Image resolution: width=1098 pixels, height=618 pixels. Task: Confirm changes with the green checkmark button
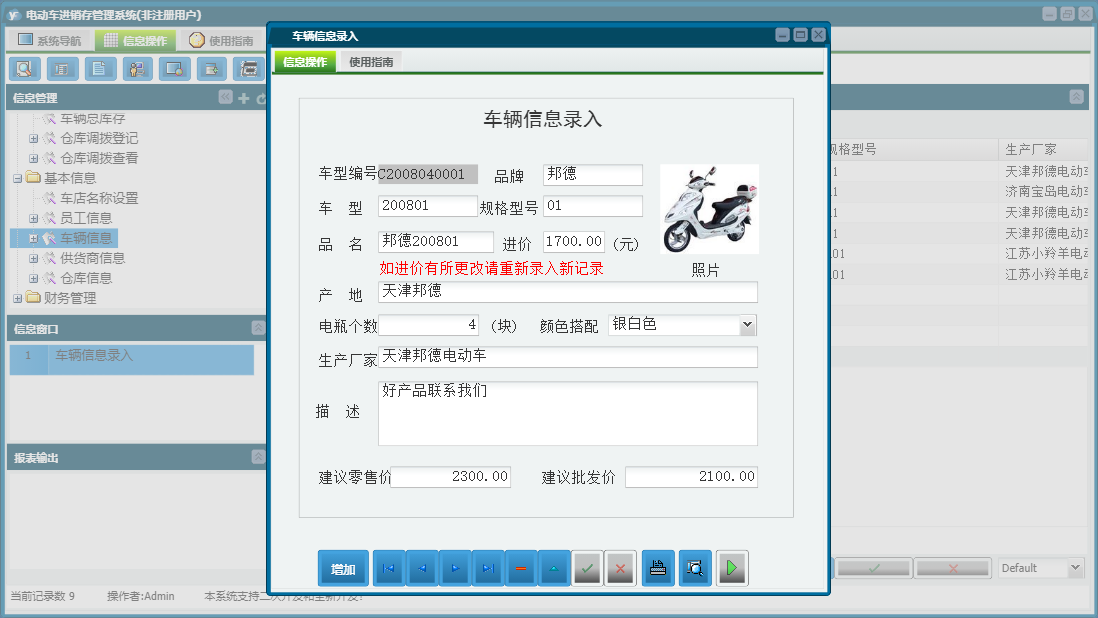[x=587, y=567]
